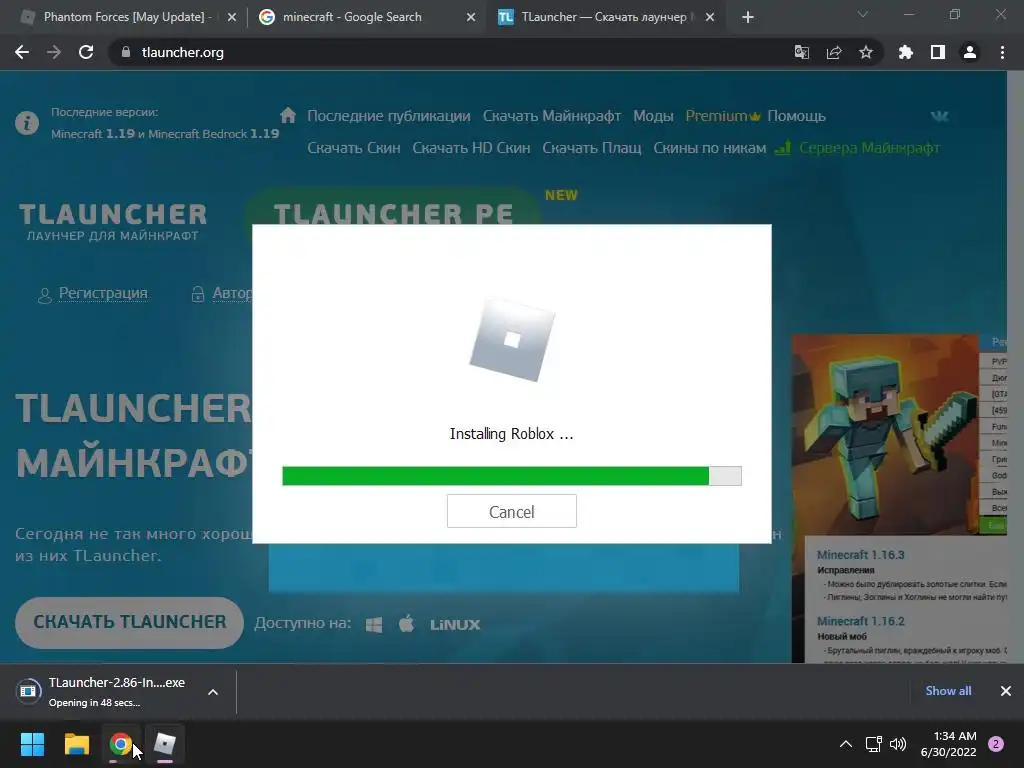Toggle Chrome side panel icon

click(938, 52)
